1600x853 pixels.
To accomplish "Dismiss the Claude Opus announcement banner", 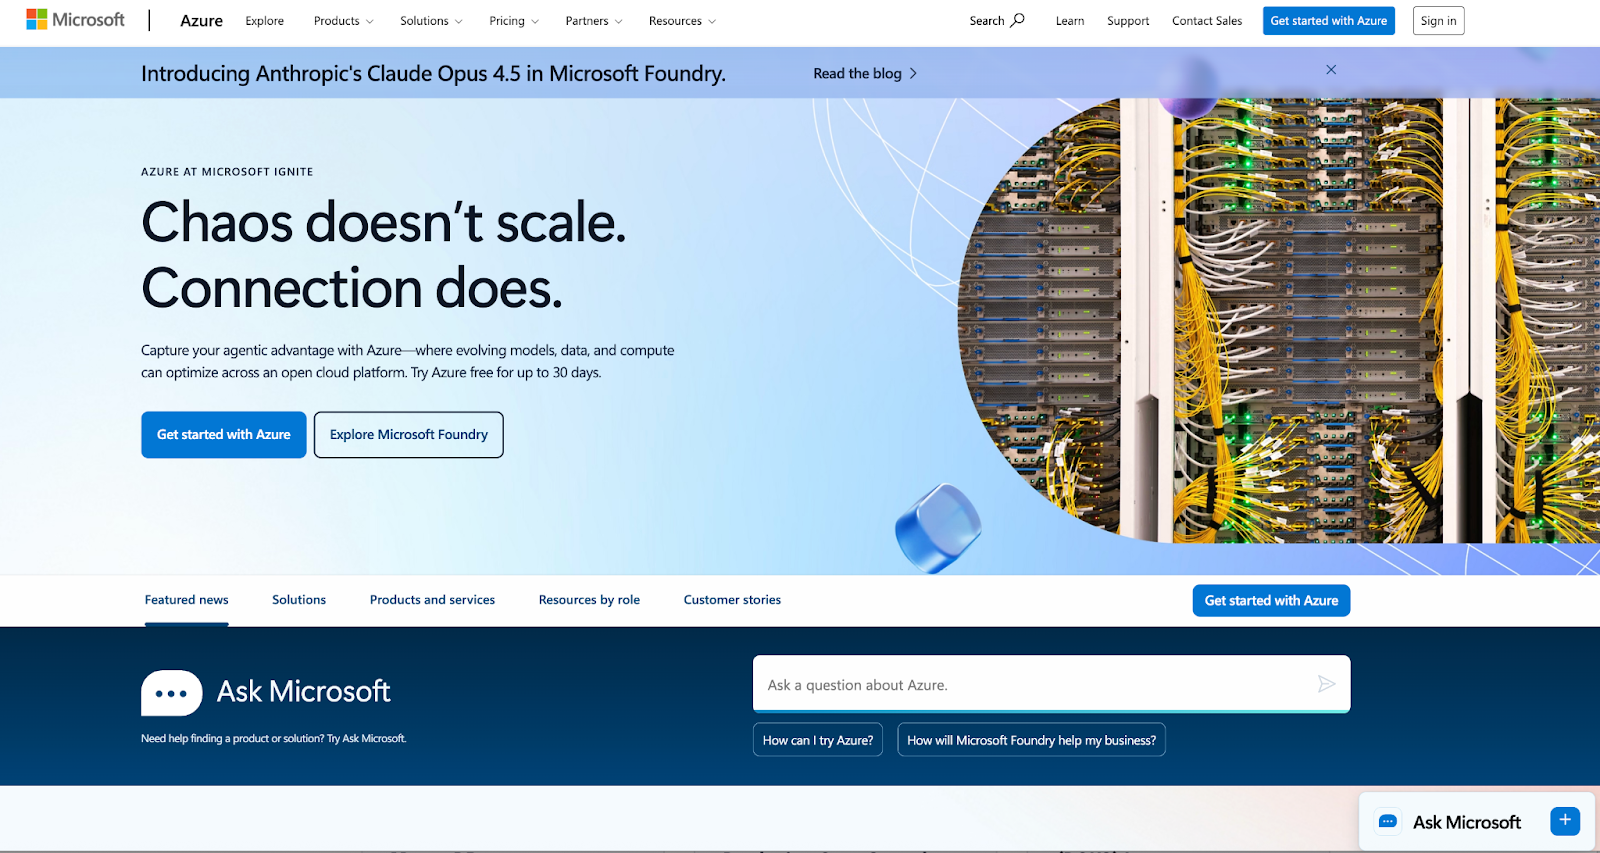I will click(x=1331, y=70).
